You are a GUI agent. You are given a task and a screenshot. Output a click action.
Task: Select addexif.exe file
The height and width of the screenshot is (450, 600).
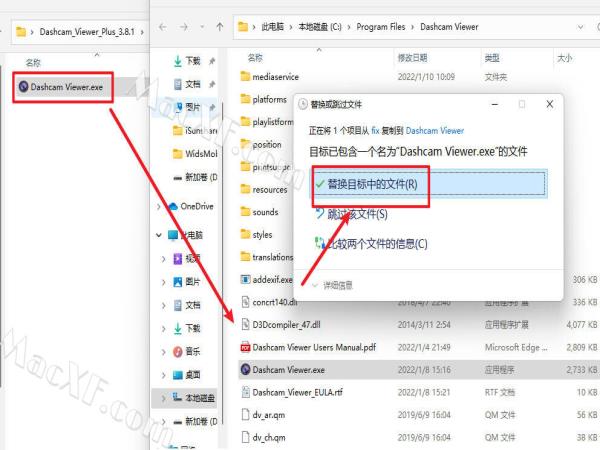point(267,280)
